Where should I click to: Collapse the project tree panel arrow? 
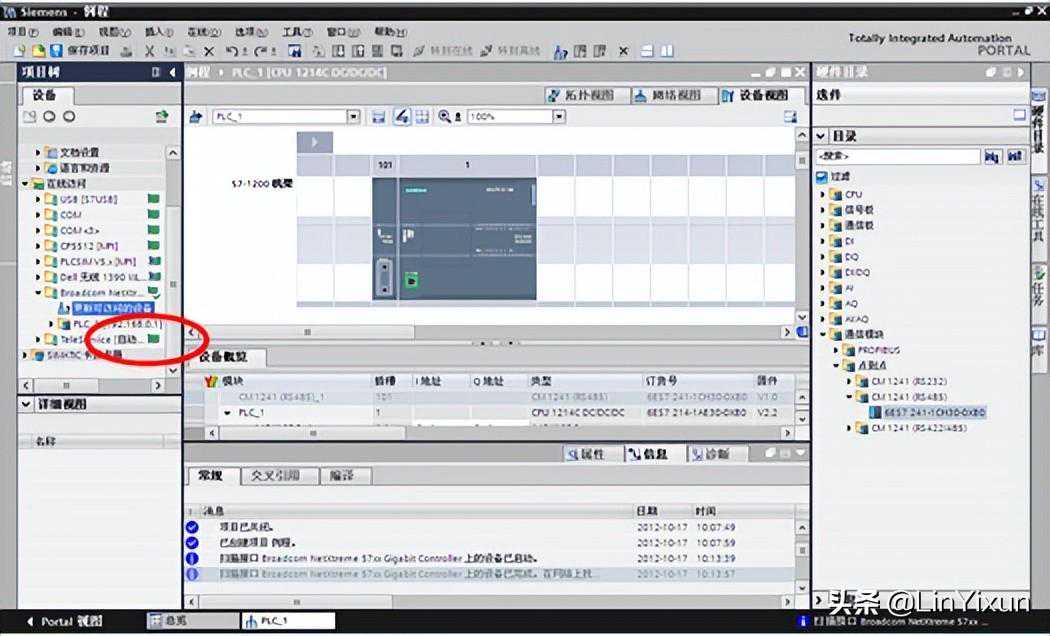(173, 72)
